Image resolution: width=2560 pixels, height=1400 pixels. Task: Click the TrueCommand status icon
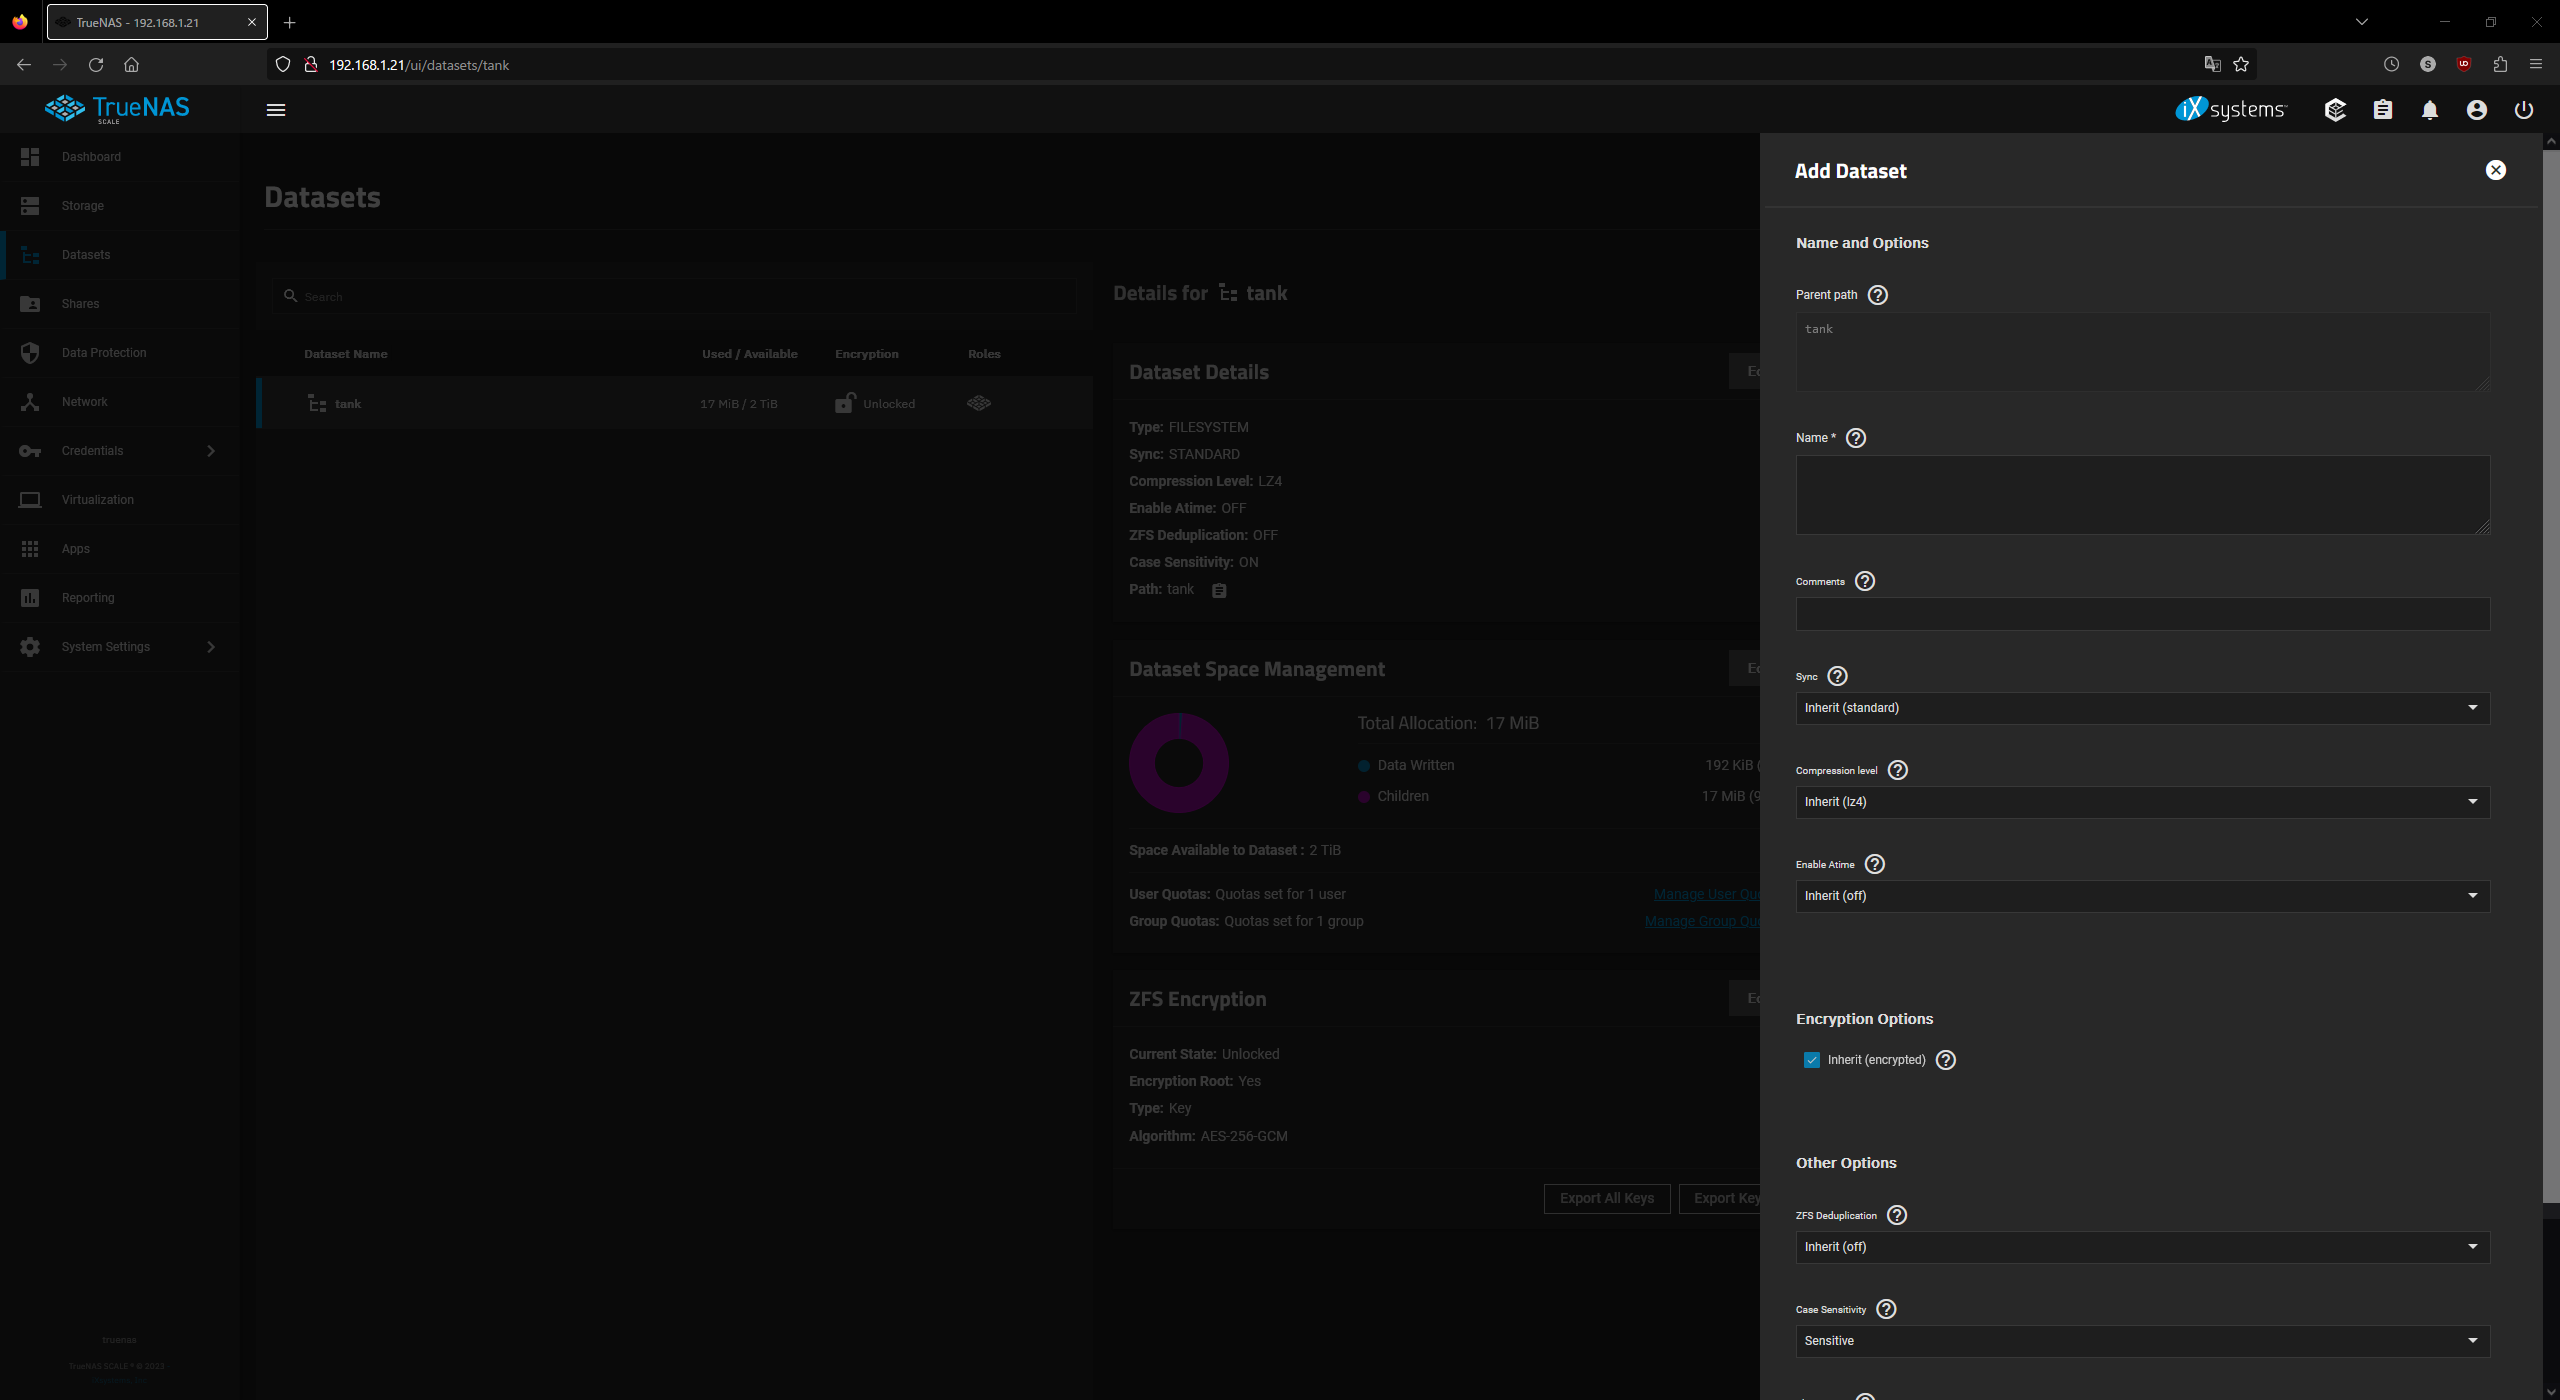(x=2335, y=110)
